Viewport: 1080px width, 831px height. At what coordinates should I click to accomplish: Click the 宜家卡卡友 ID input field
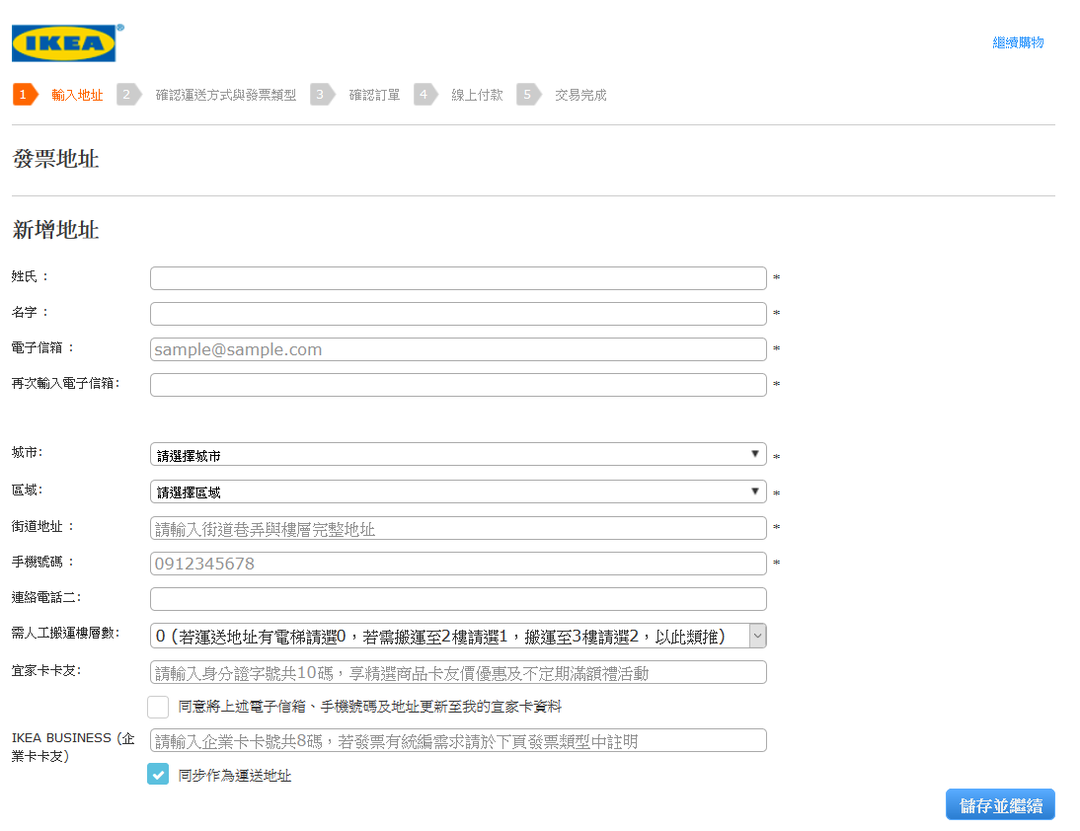coord(458,673)
